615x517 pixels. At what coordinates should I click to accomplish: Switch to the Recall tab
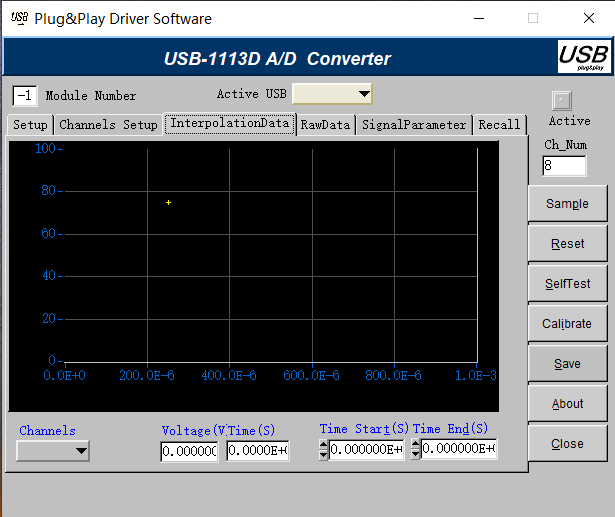499,125
